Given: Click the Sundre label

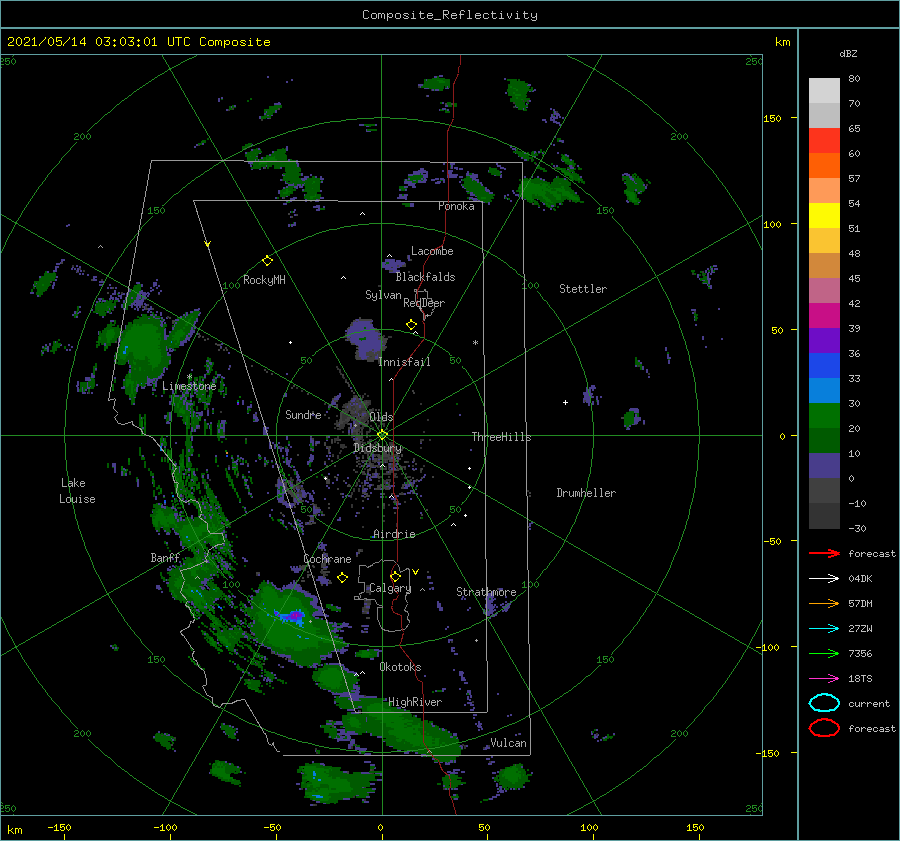Looking at the screenshot, I should 303,414.
